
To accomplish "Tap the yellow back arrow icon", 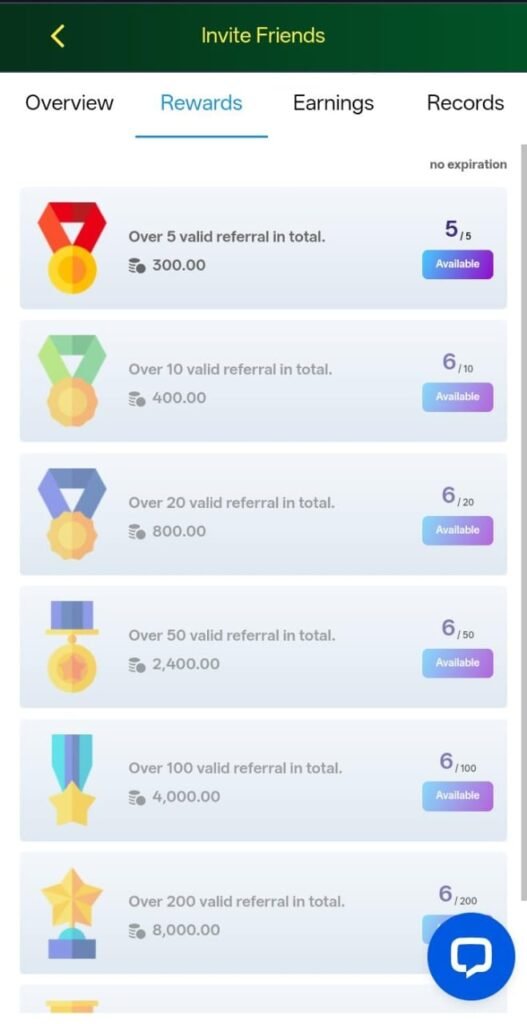I will 57,35.
